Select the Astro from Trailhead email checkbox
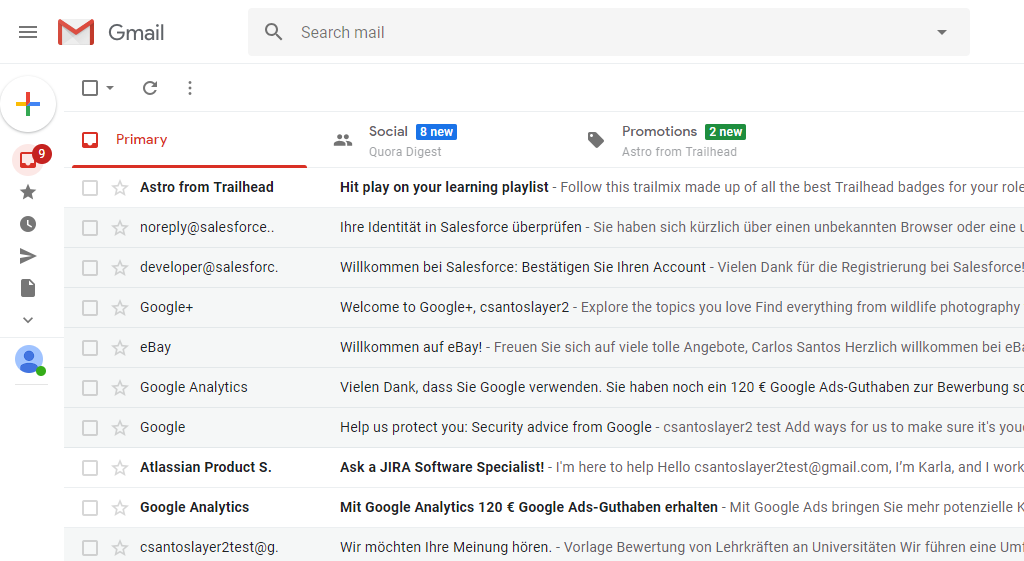1024x561 pixels. coord(90,188)
